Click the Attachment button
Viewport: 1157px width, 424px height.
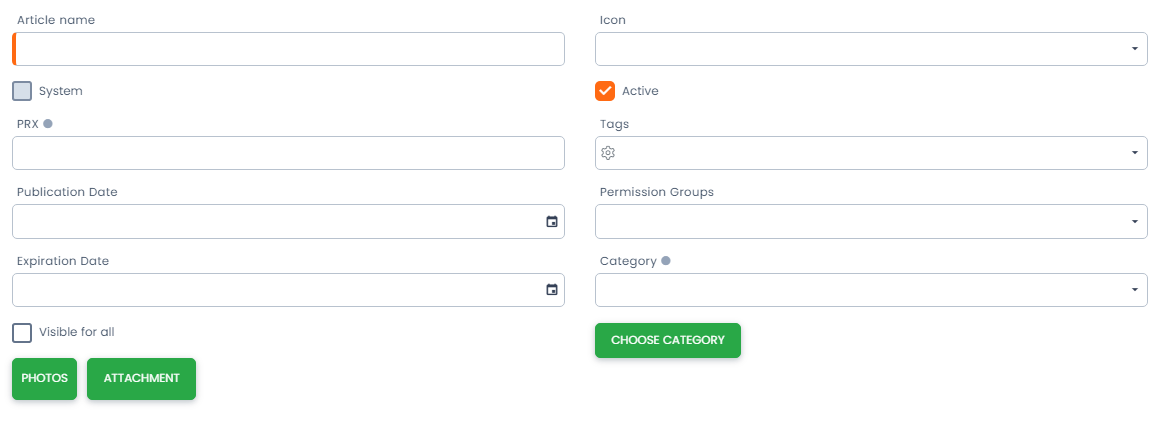tap(141, 379)
